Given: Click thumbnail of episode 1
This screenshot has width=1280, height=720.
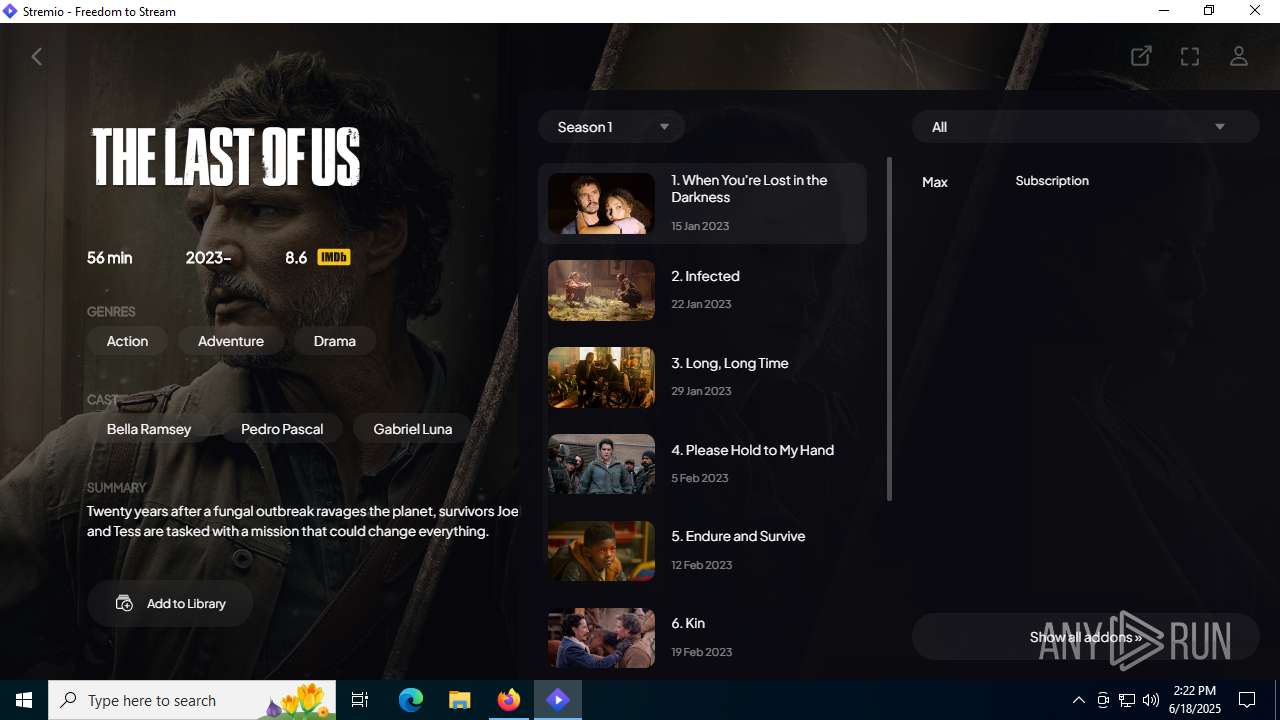Looking at the screenshot, I should tap(601, 203).
